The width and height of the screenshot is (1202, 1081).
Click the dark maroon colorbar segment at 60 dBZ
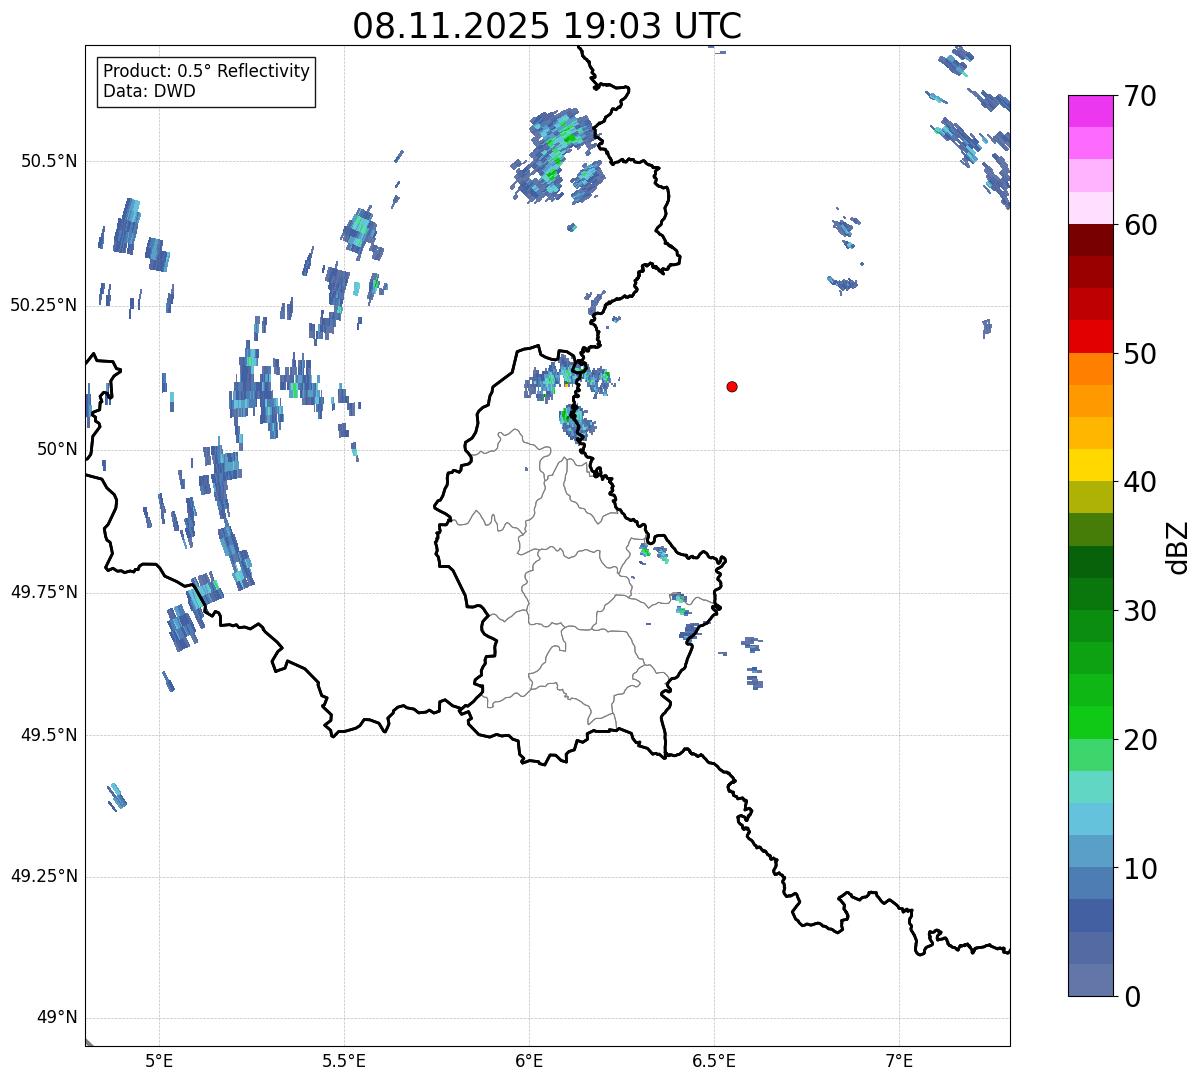1091,240
